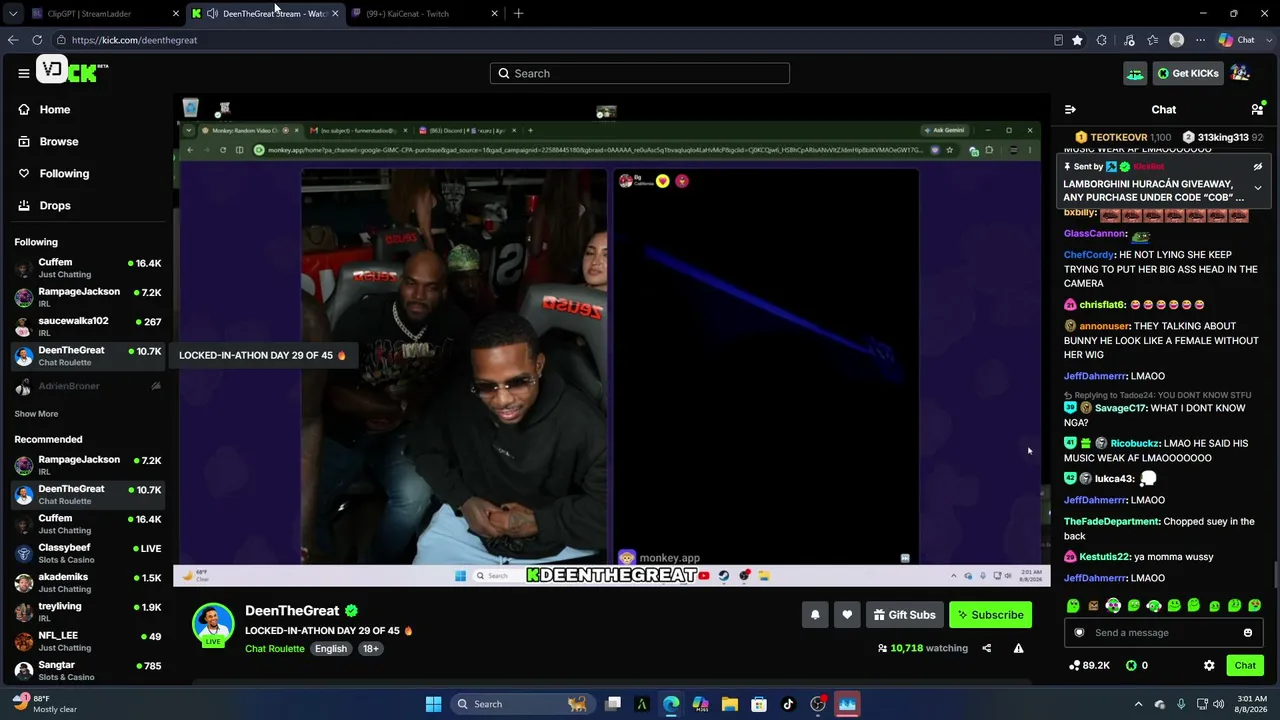Switch to the ClipGPT StreamLadder tab
Screen dimensions: 1280x720
click(x=106, y=14)
